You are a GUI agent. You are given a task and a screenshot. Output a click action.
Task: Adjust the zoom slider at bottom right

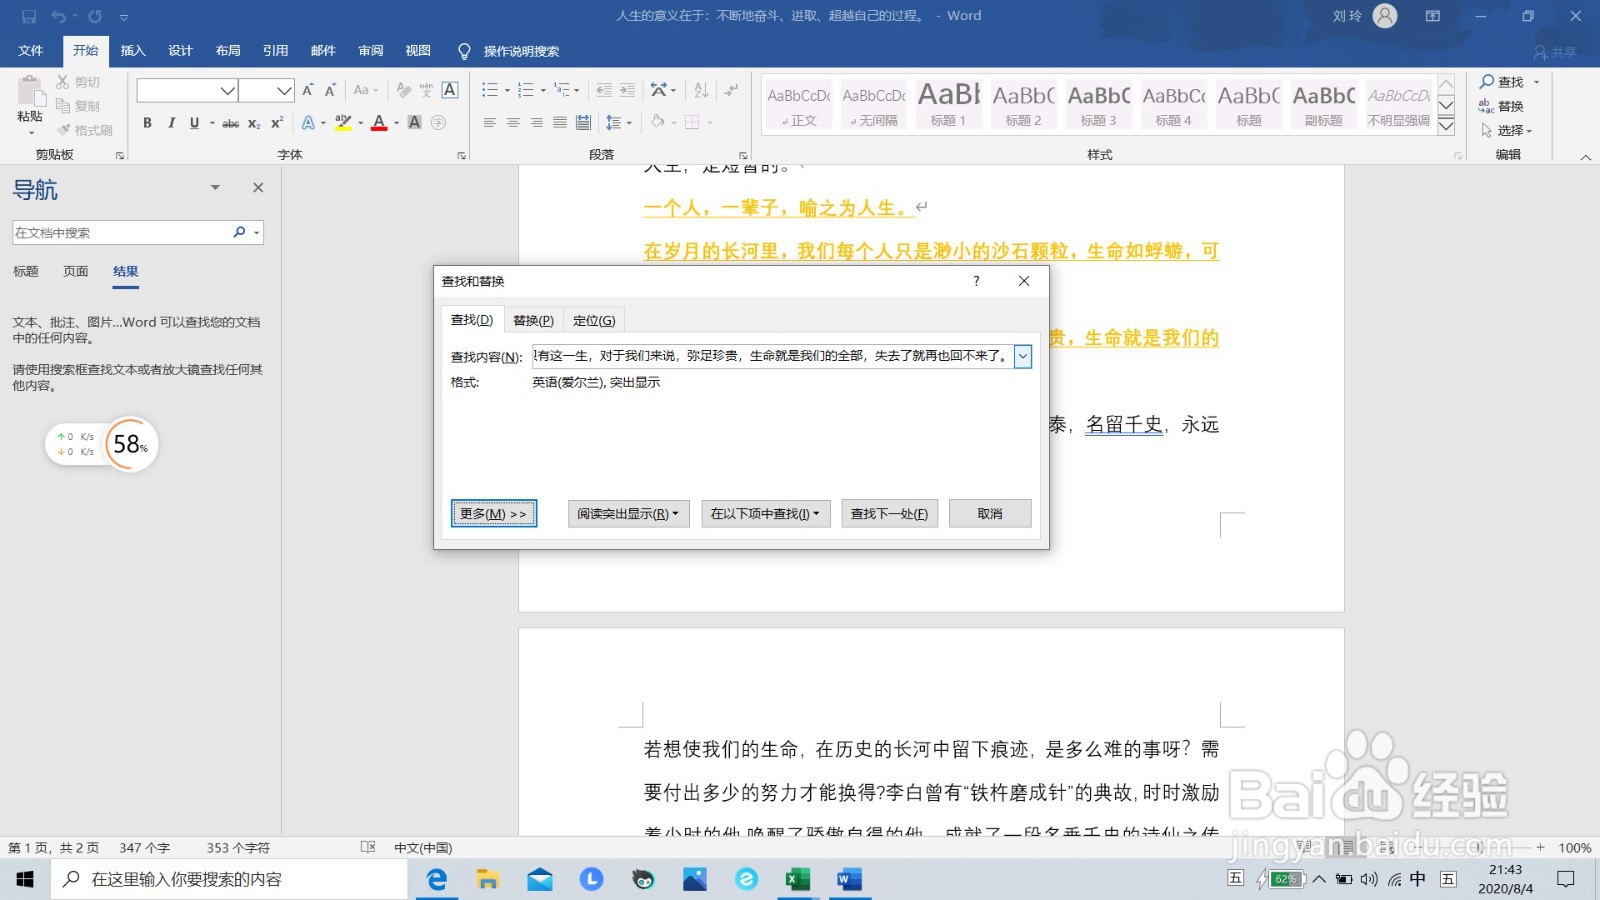(1480, 847)
